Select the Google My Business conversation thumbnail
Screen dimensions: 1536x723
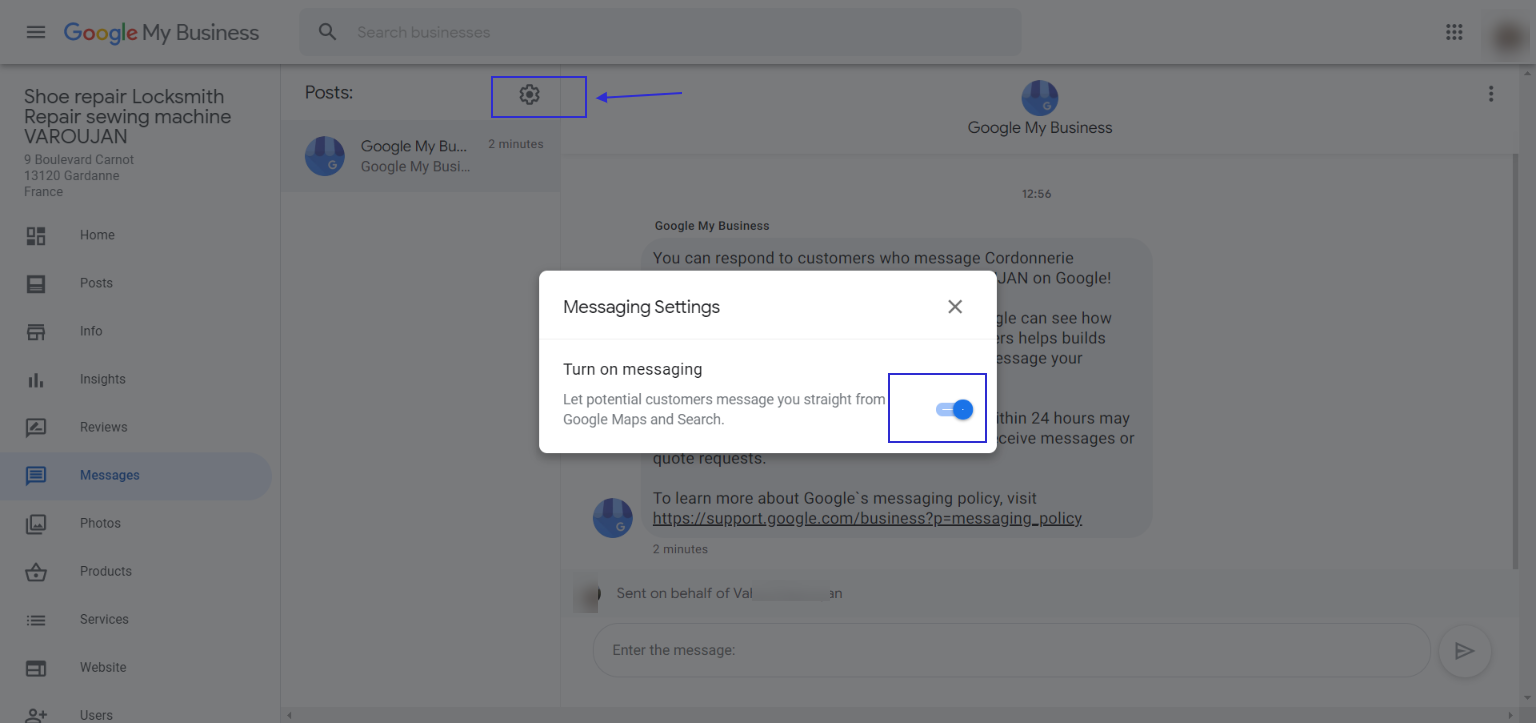pos(324,156)
